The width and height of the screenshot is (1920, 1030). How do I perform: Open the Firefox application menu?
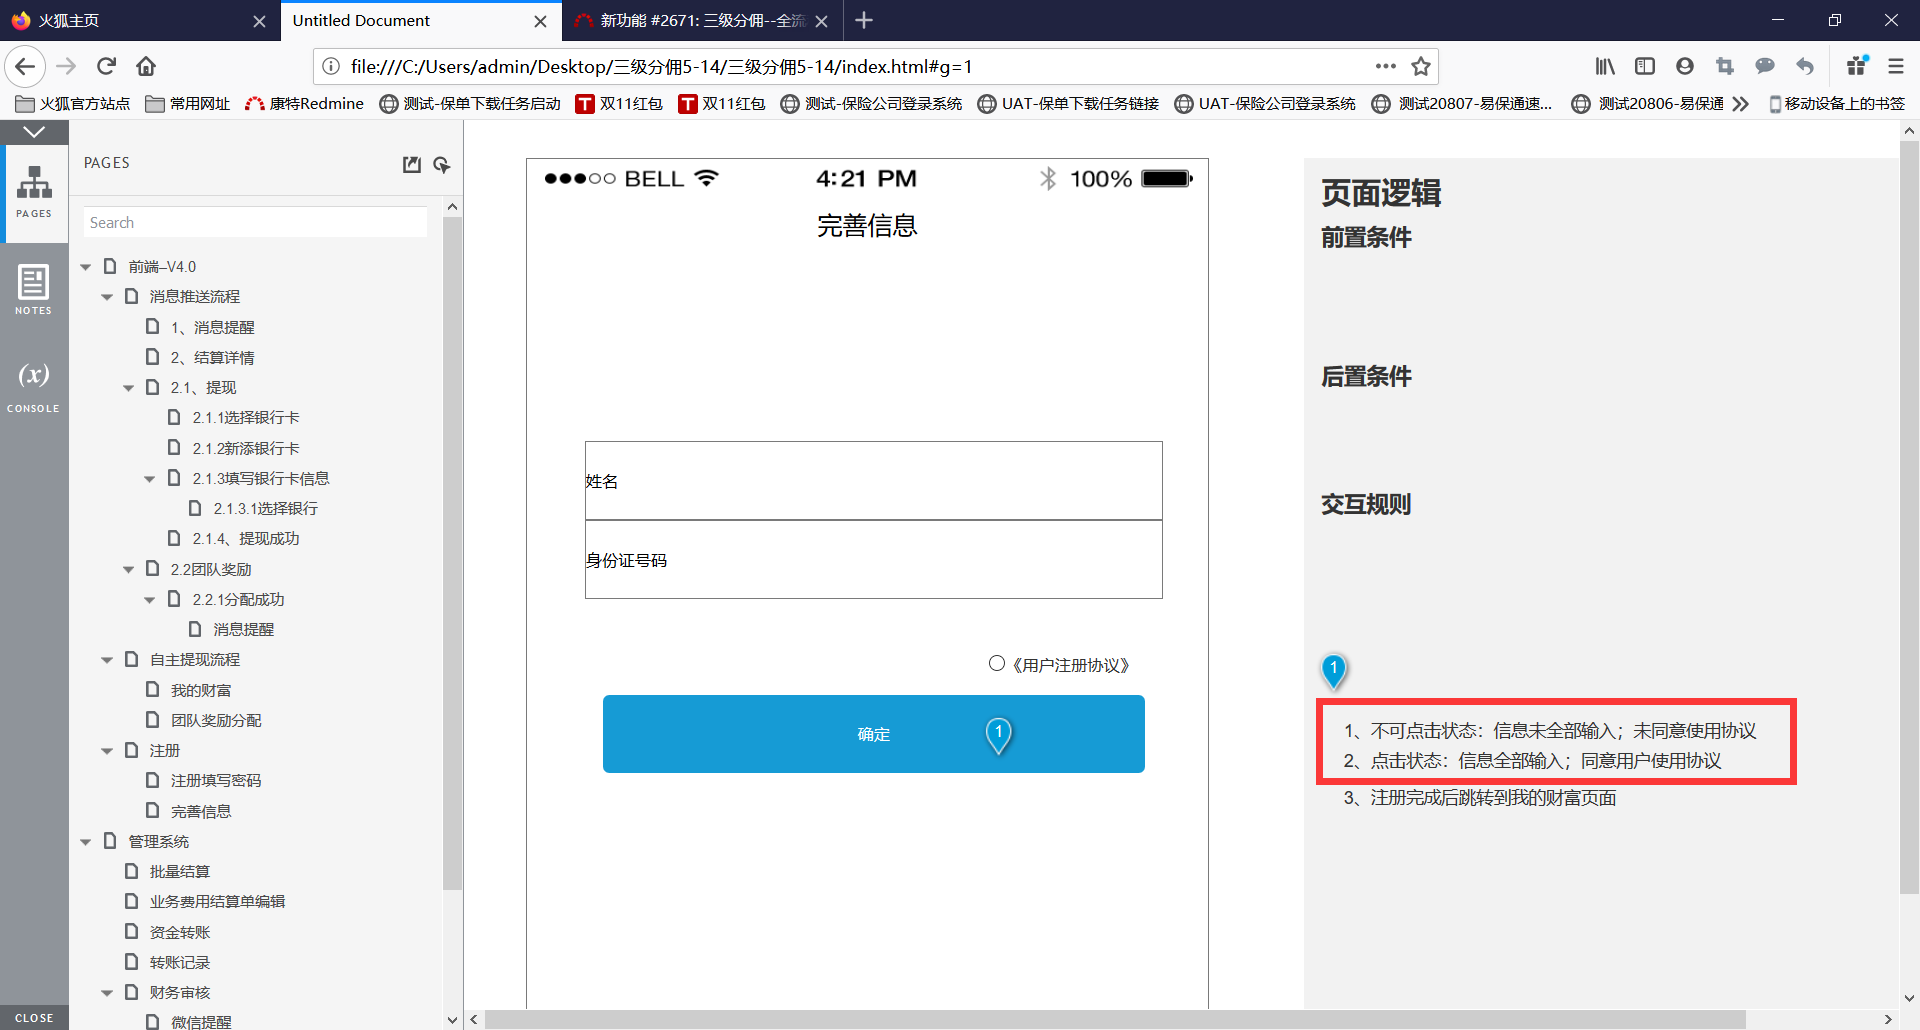point(1896,67)
